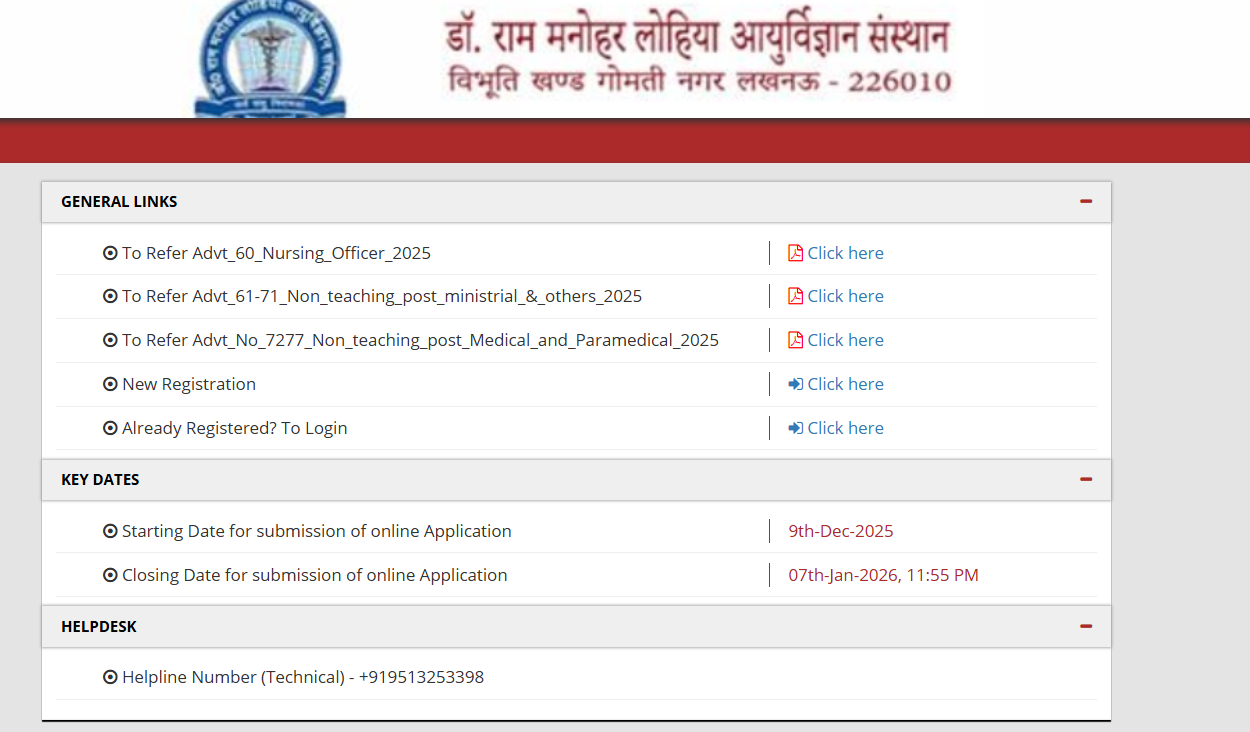Image resolution: width=1250 pixels, height=732 pixels.
Task: Click the institute logo emblem
Action: 268,60
